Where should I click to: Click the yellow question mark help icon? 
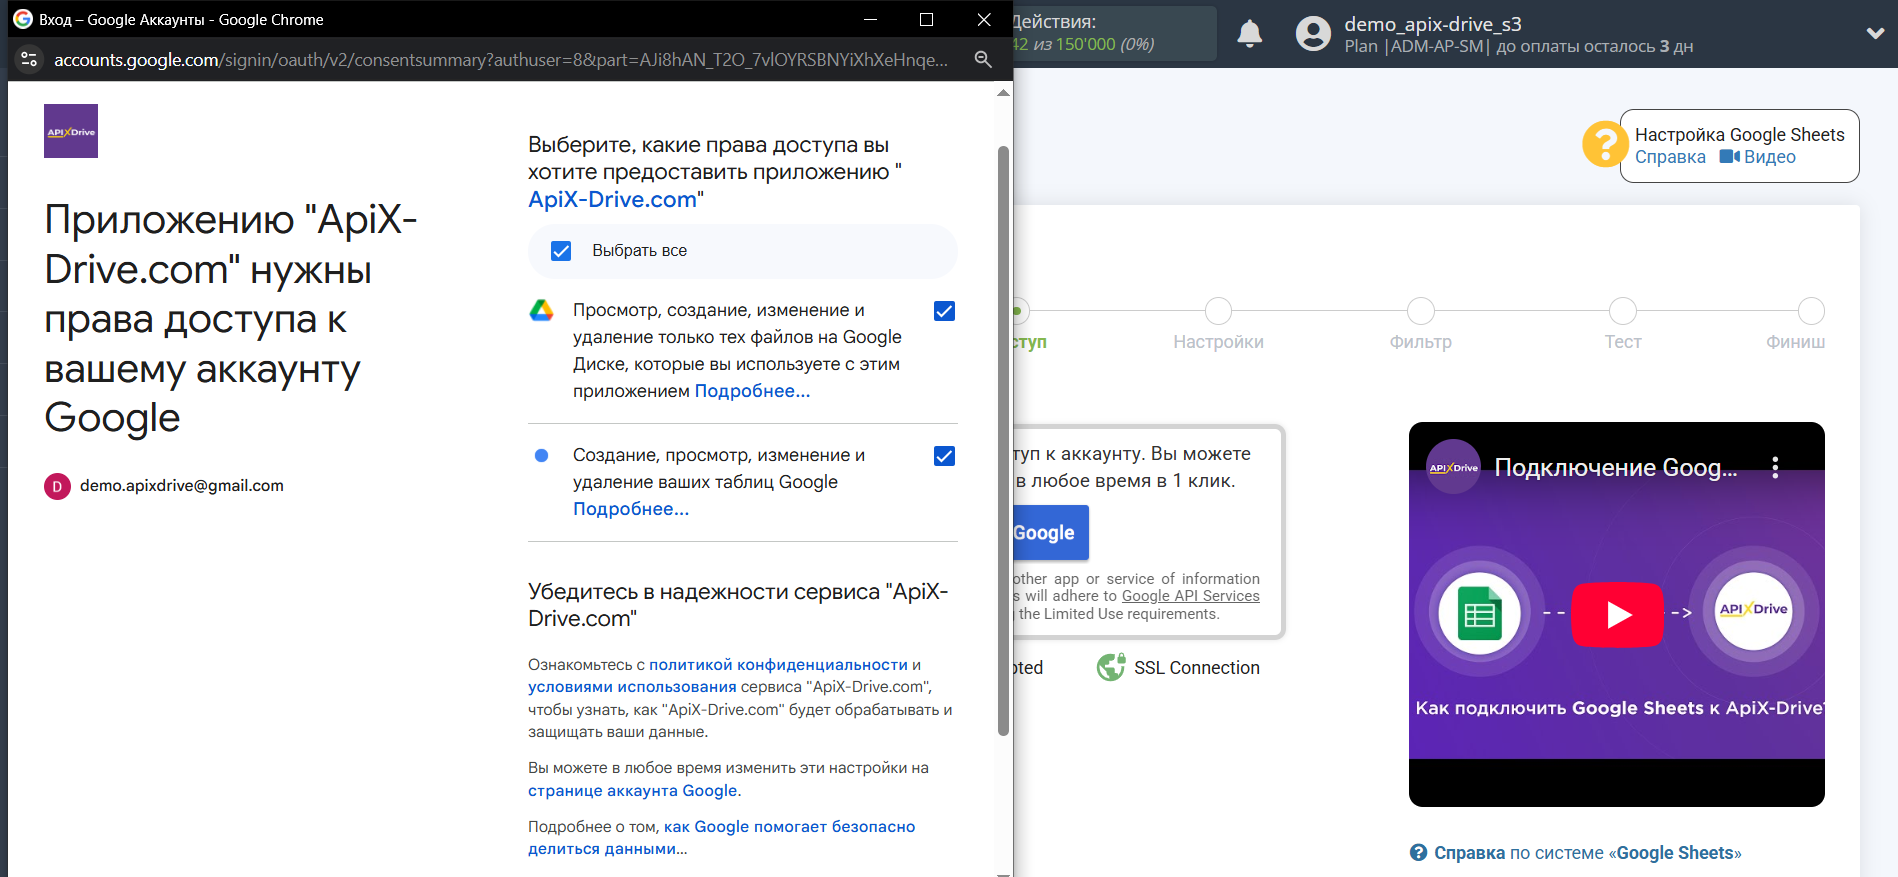[x=1604, y=144]
